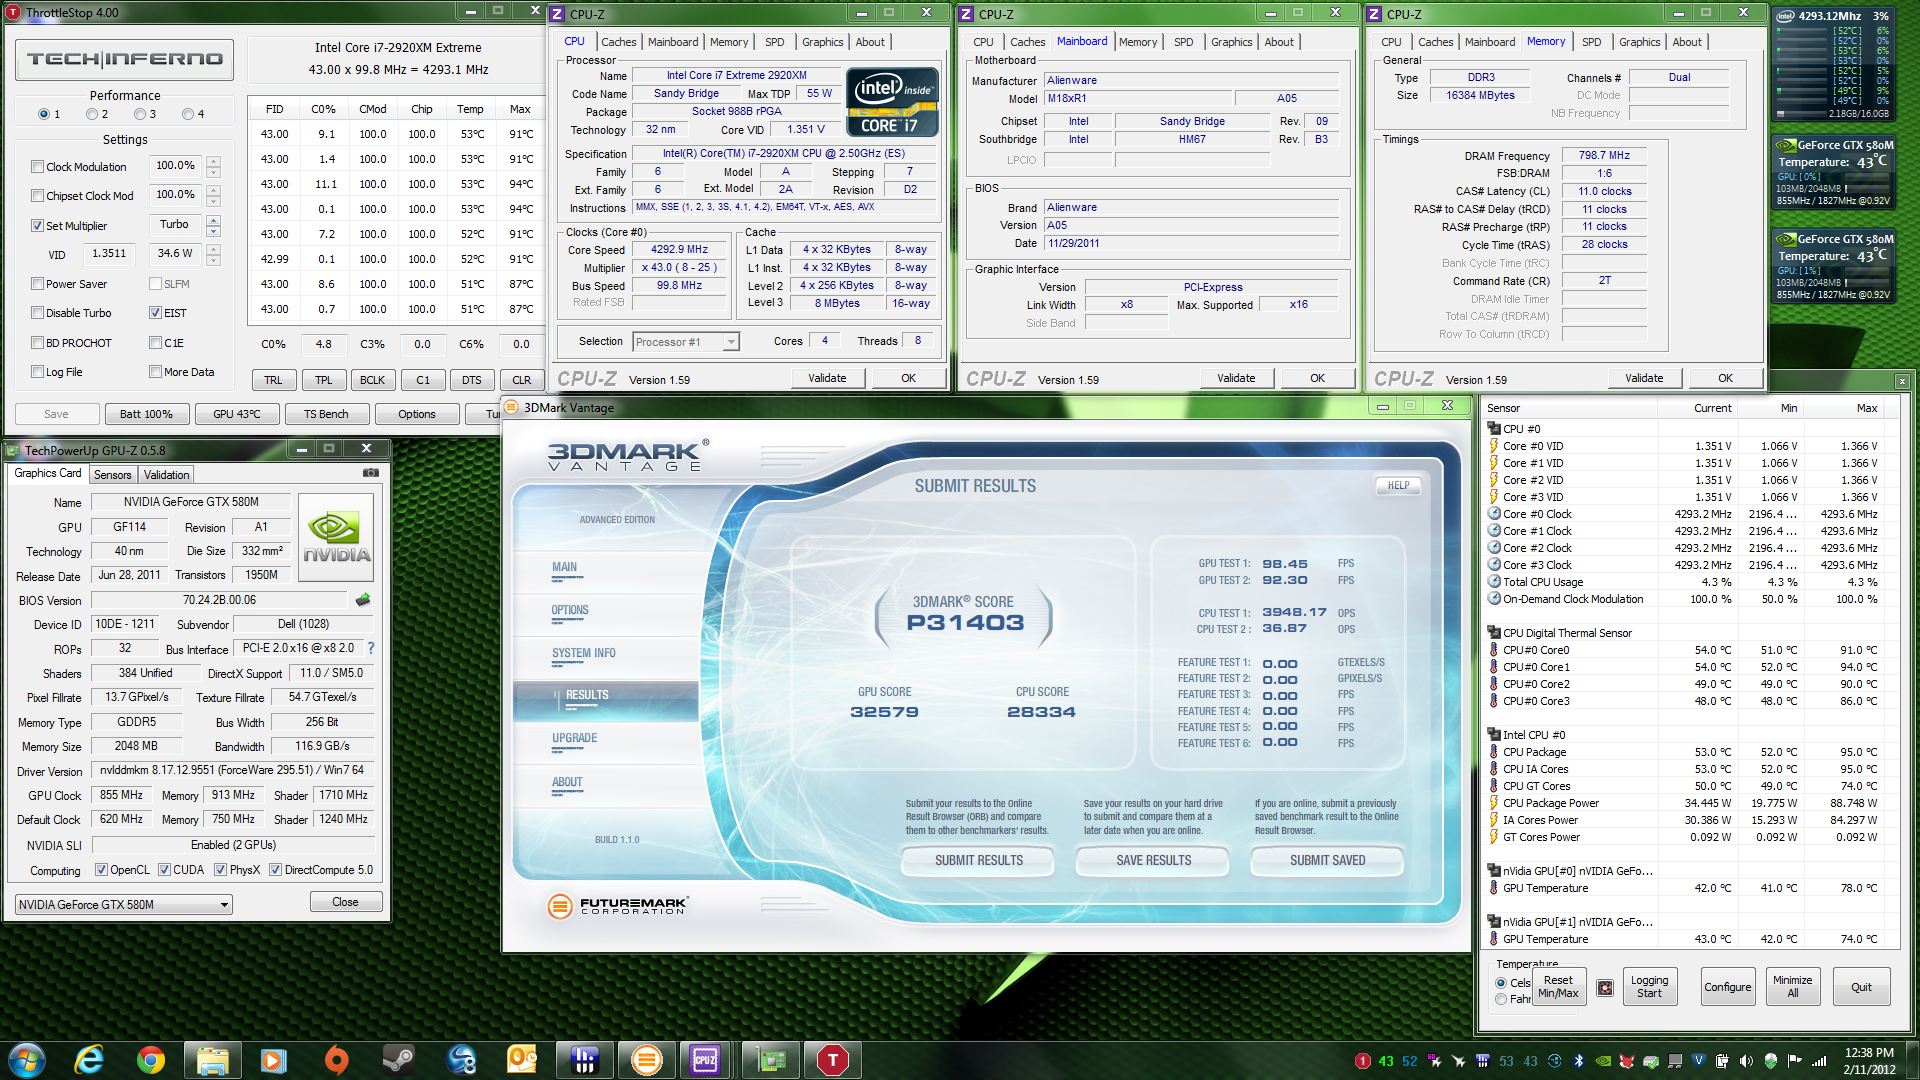This screenshot has height=1080, width=1920.
Task: Click SAVE RESULTS button in 3DMark
Action: tap(1153, 860)
